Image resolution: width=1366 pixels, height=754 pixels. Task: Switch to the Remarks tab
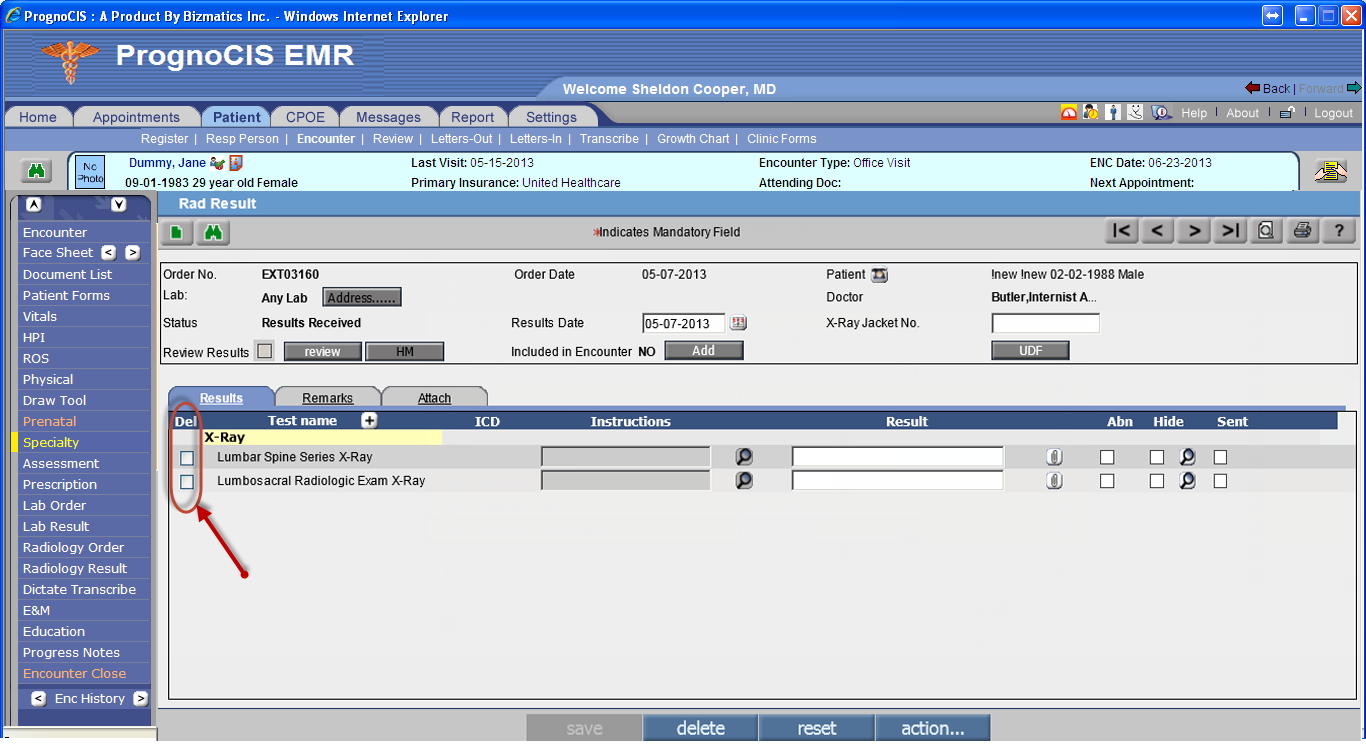pos(328,398)
